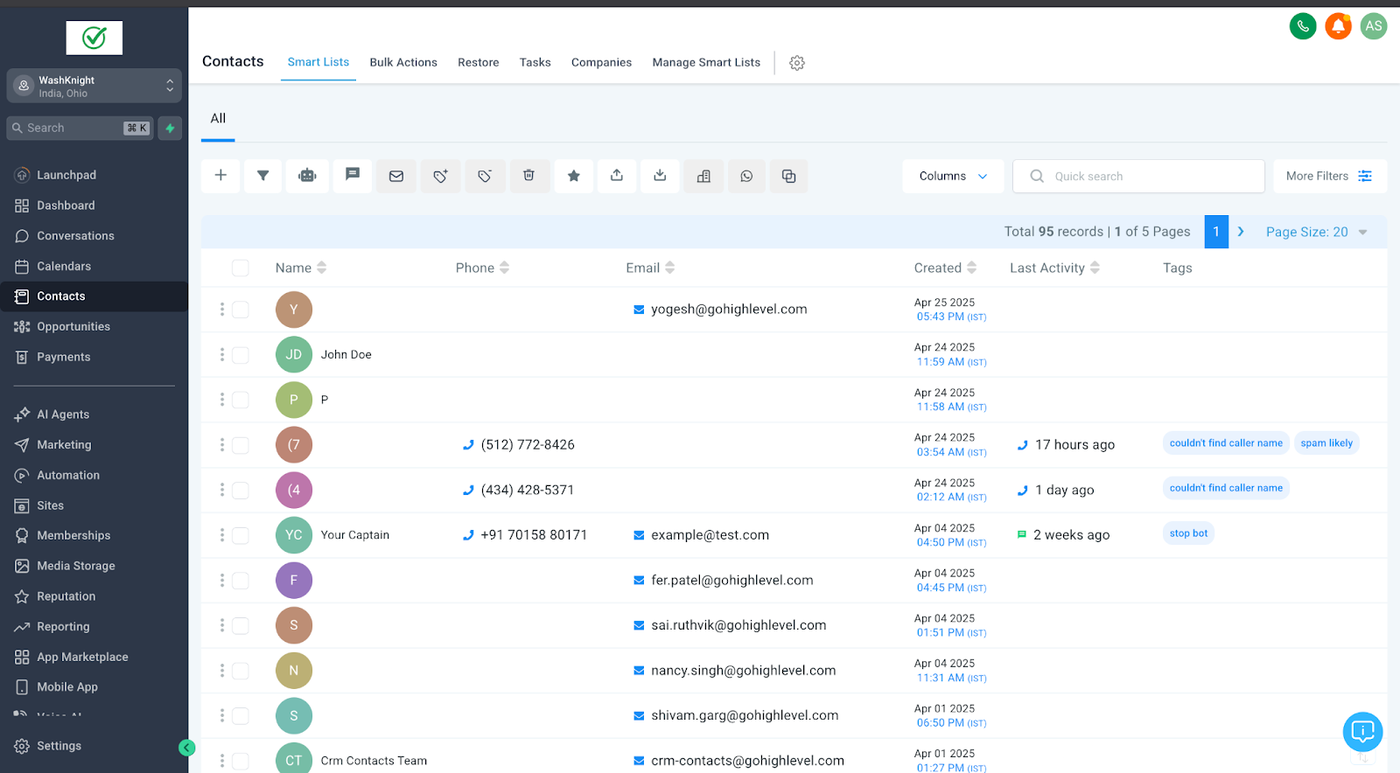Open Opportunities in the sidebar
Viewport: 1400px width, 773px height.
point(73,327)
